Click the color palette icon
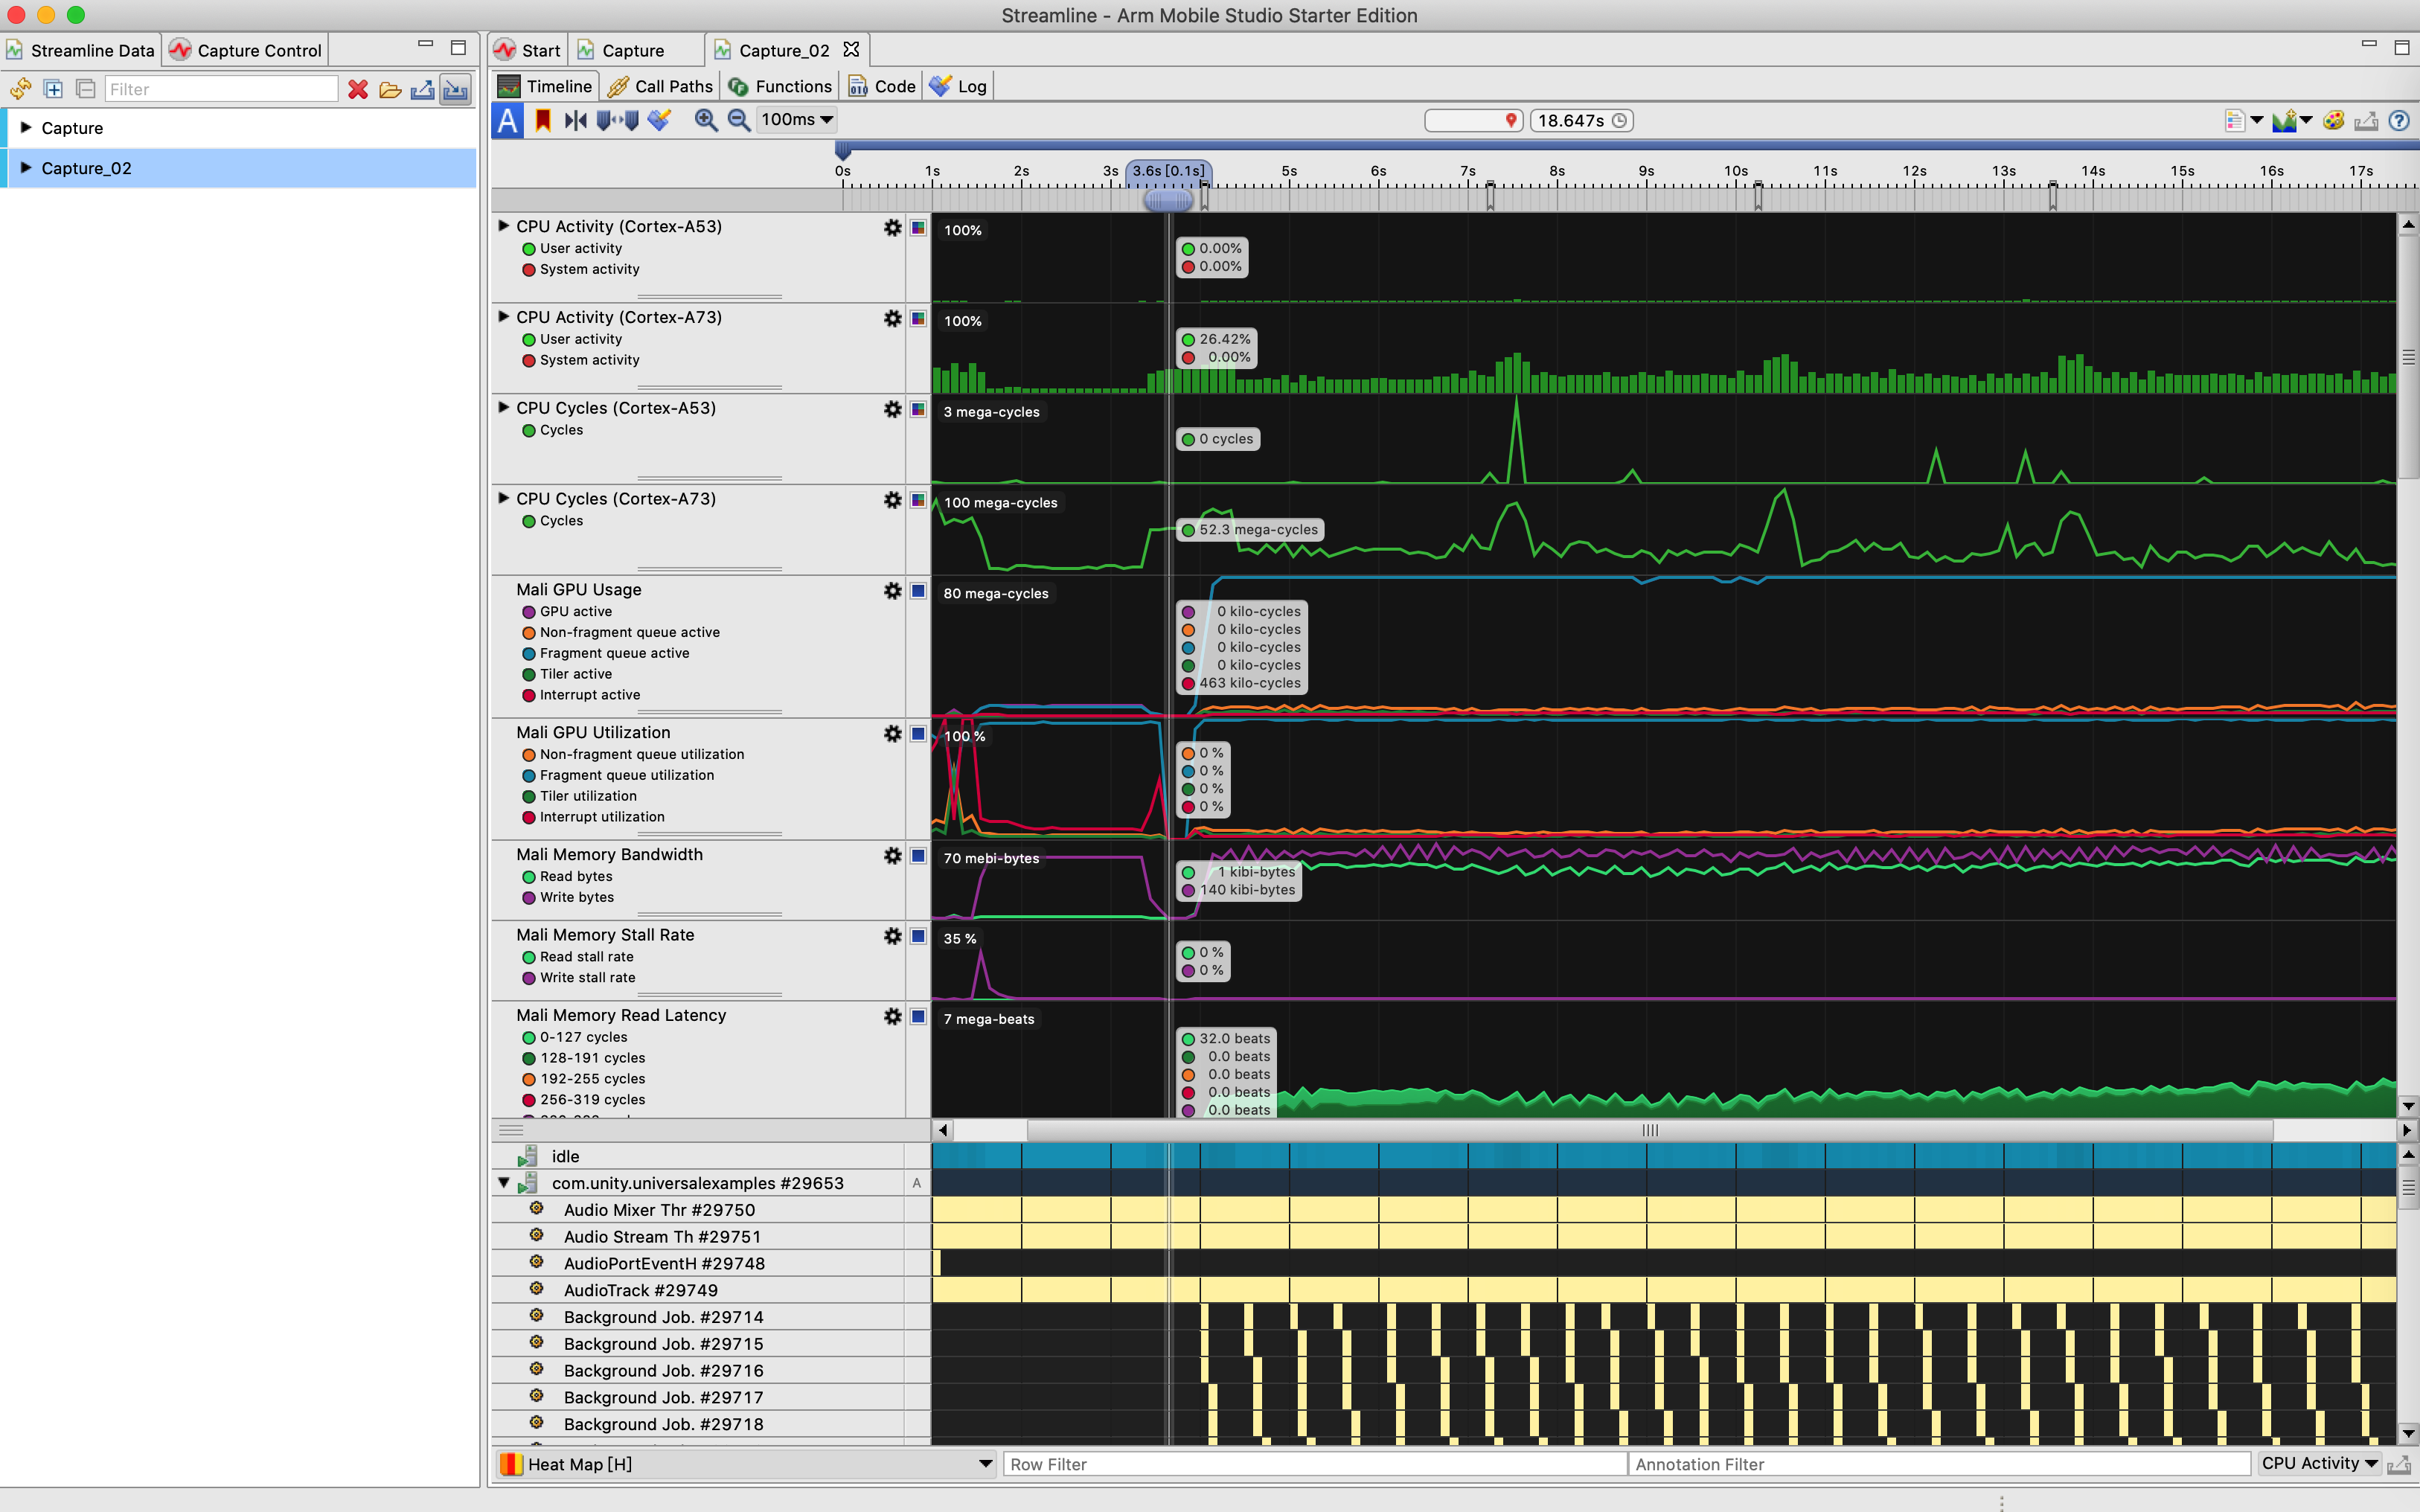2420x1512 pixels. coord(2333,121)
